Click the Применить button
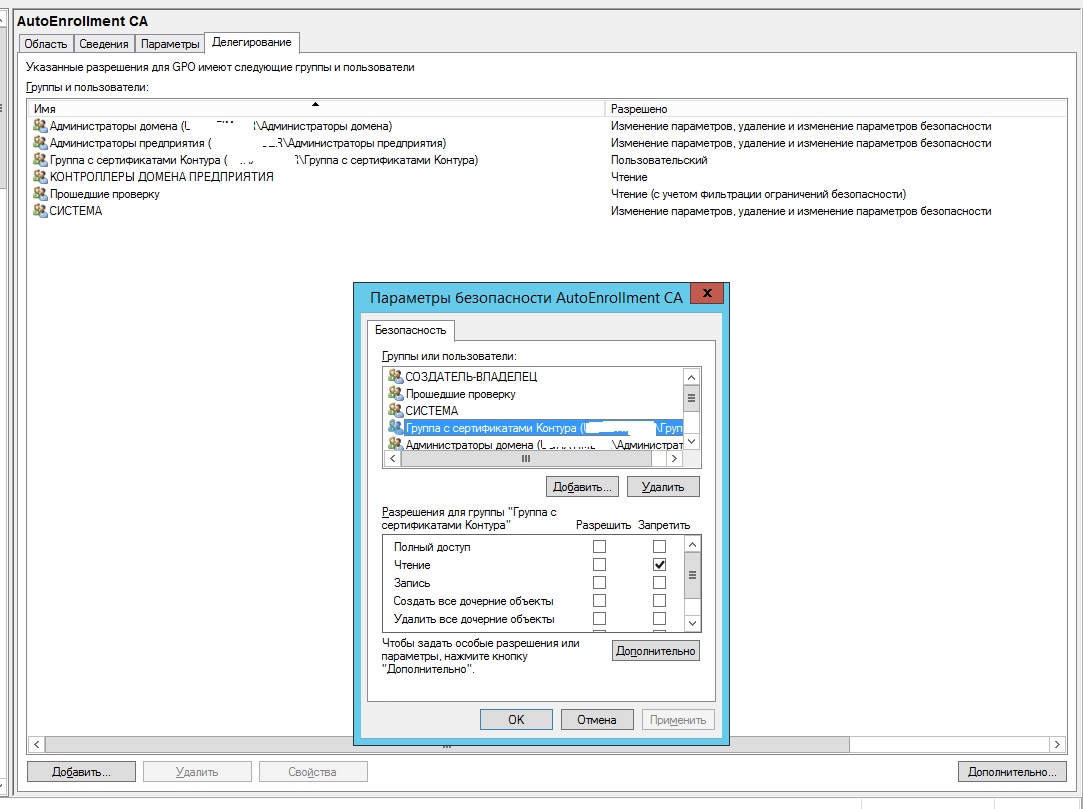Image resolution: width=1083 pixels, height=809 pixels. coord(678,719)
